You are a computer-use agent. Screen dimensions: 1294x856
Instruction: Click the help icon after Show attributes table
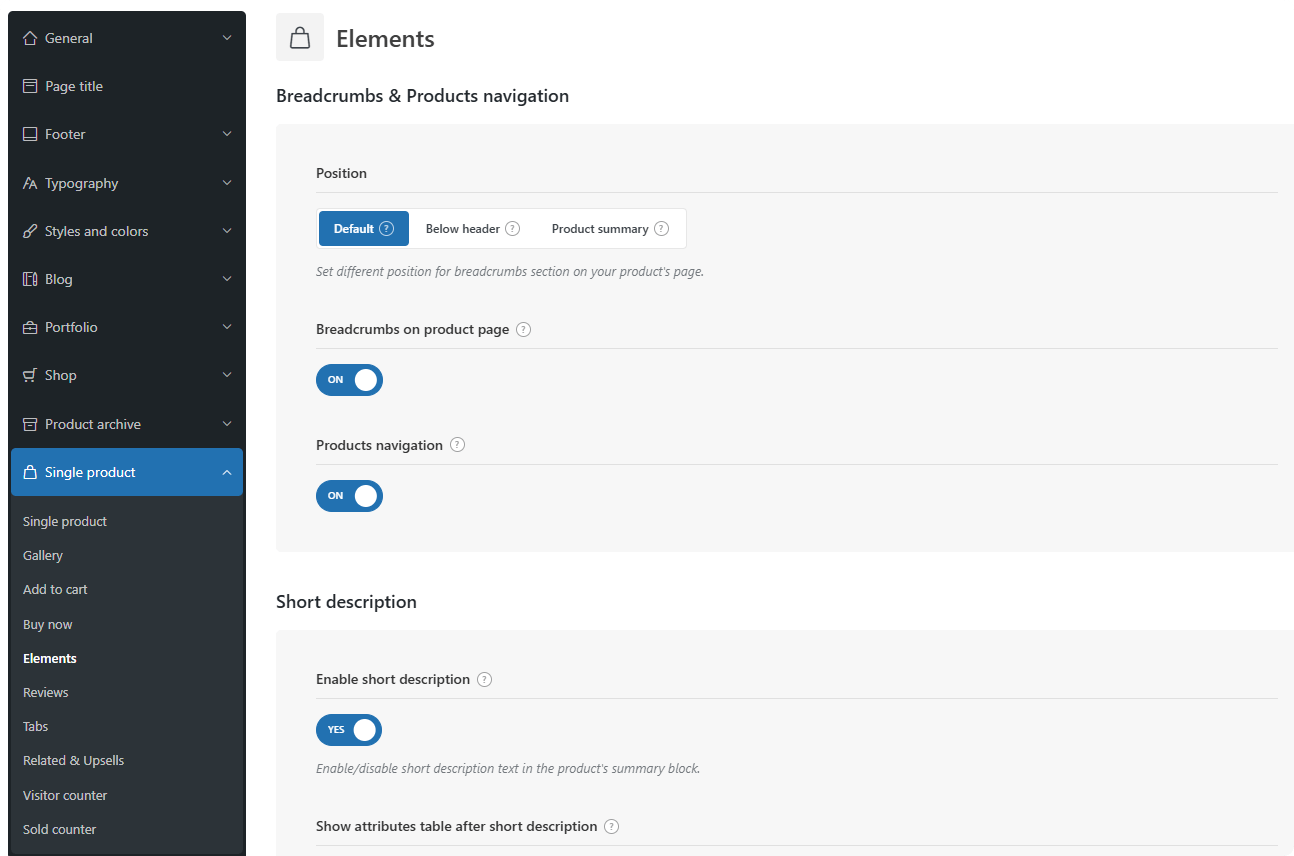pos(612,826)
